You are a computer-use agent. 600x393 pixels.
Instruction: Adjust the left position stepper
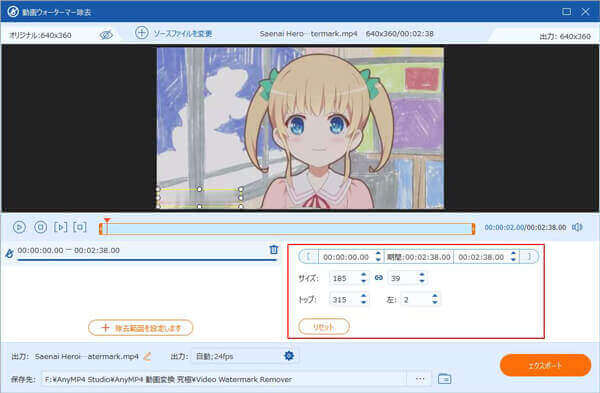[x=435, y=299]
